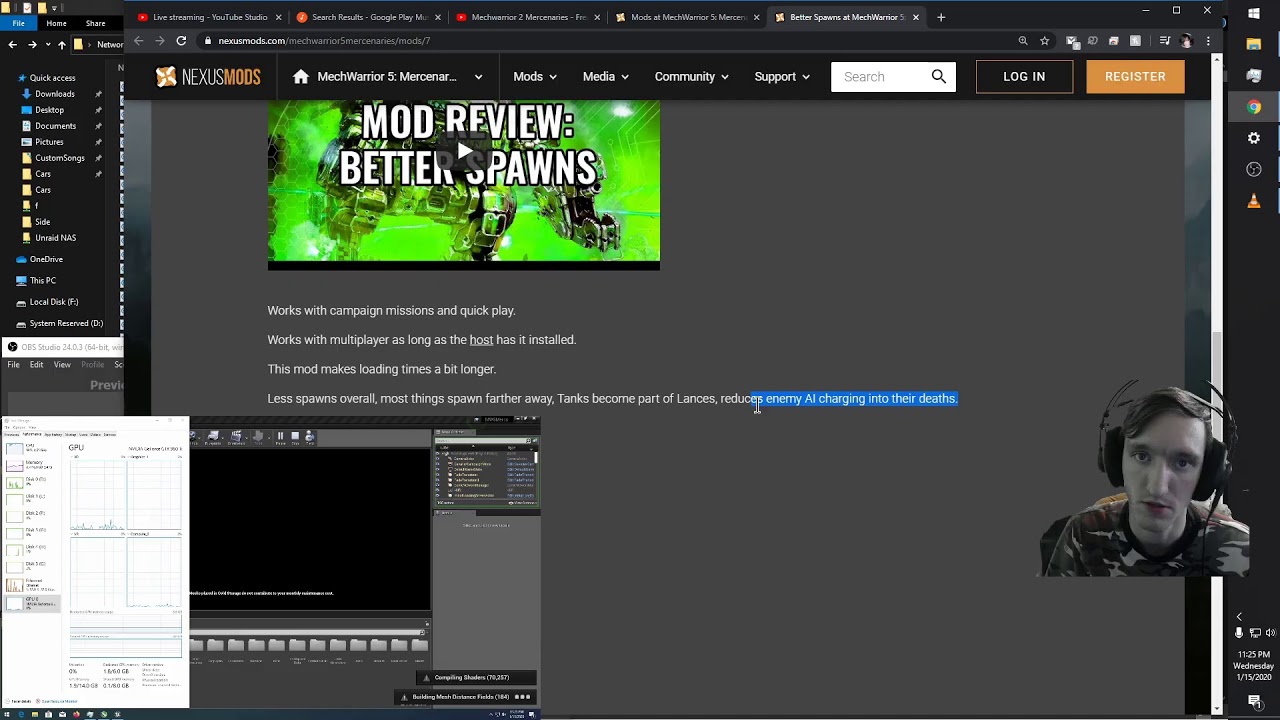This screenshot has height=720, width=1280.
Task: Open the Community dropdown menu
Action: pyautogui.click(x=692, y=77)
